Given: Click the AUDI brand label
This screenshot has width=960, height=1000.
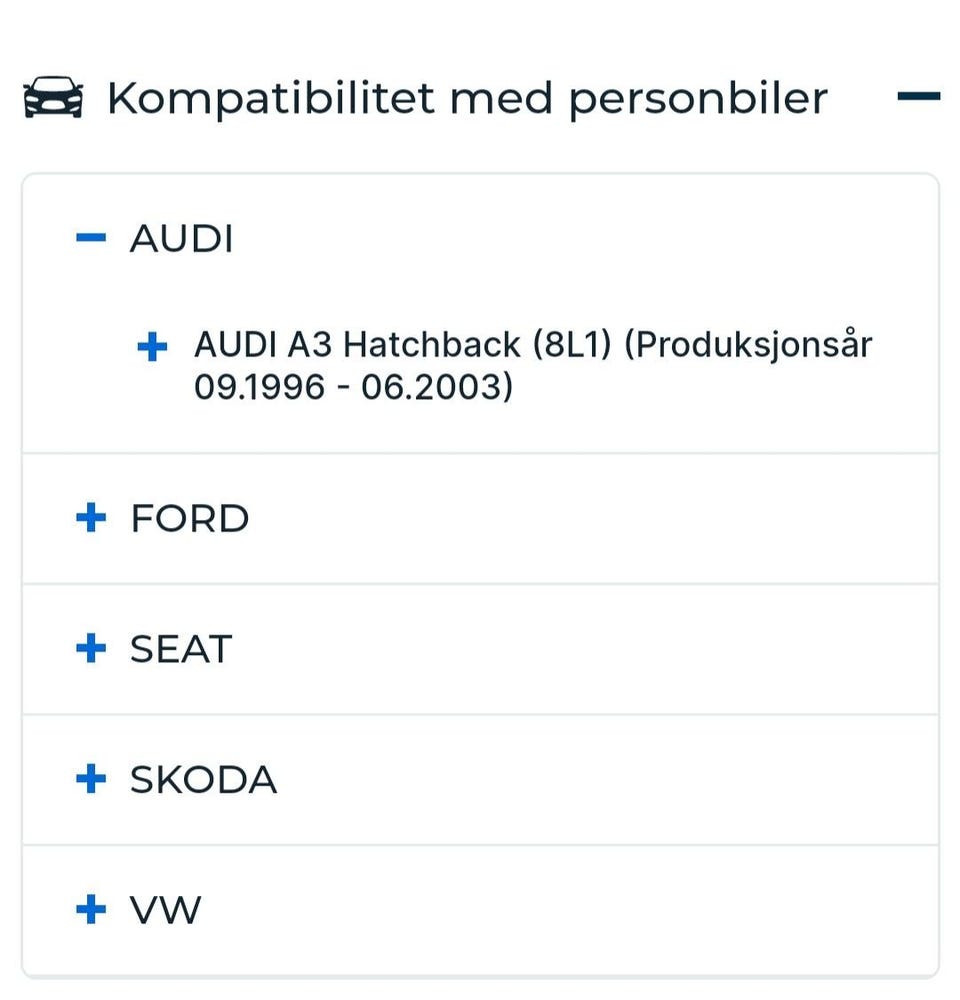Looking at the screenshot, I should pyautogui.click(x=181, y=239).
